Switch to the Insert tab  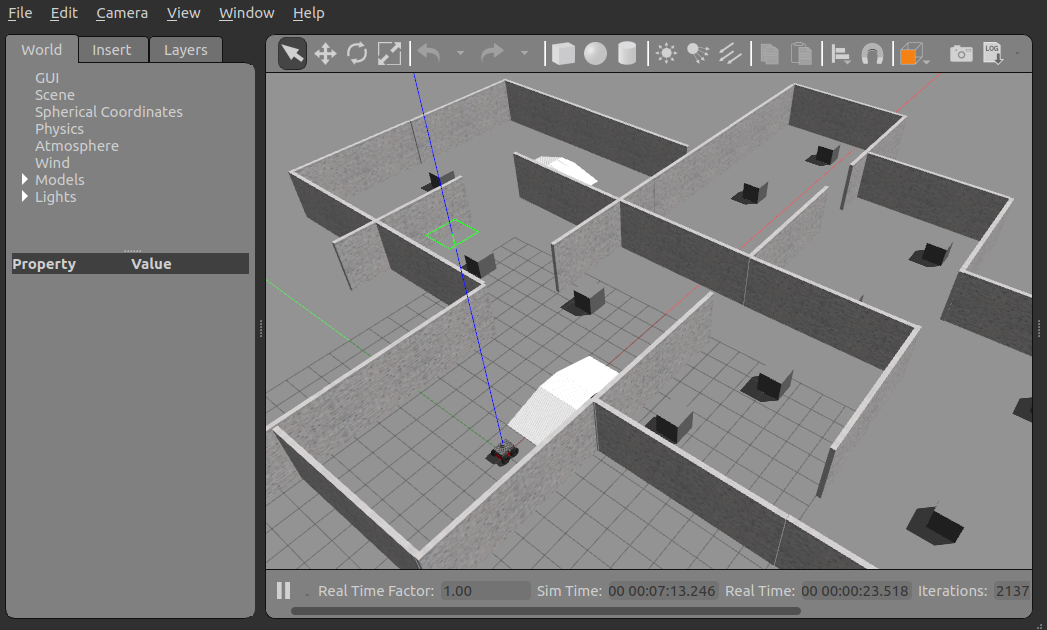112,50
